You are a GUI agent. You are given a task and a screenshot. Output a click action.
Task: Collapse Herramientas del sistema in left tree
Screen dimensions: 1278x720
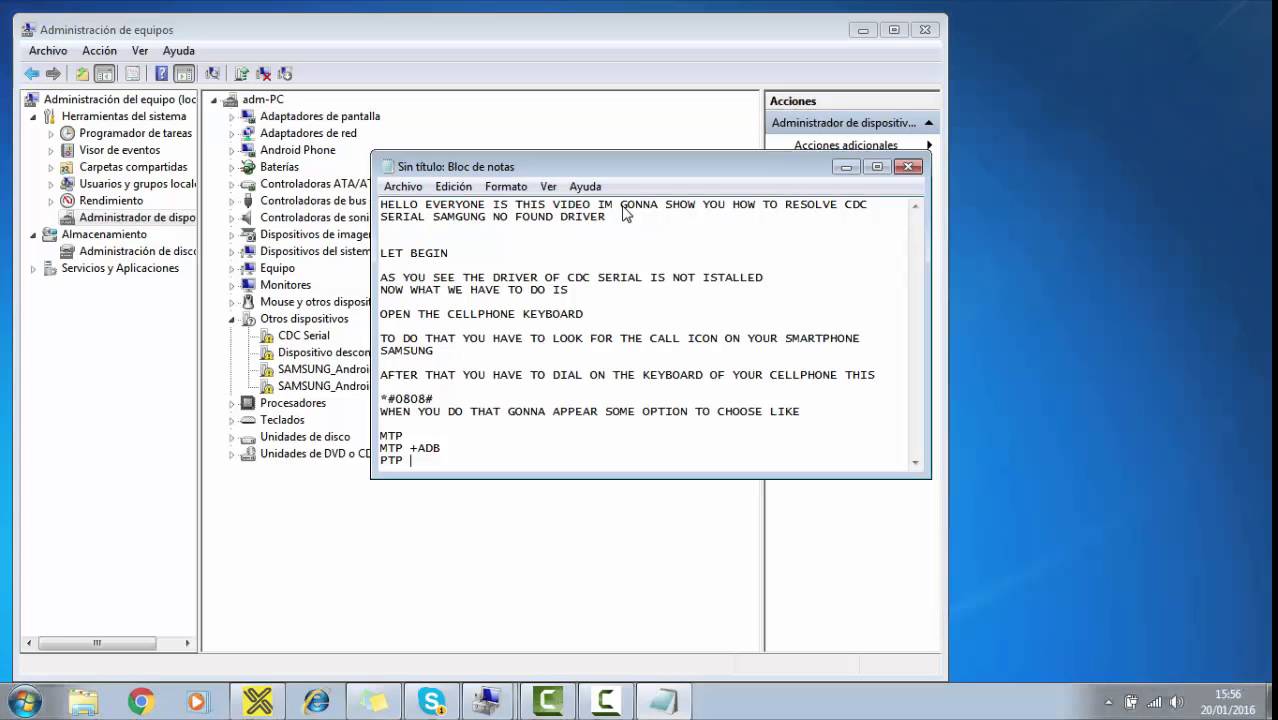33,117
